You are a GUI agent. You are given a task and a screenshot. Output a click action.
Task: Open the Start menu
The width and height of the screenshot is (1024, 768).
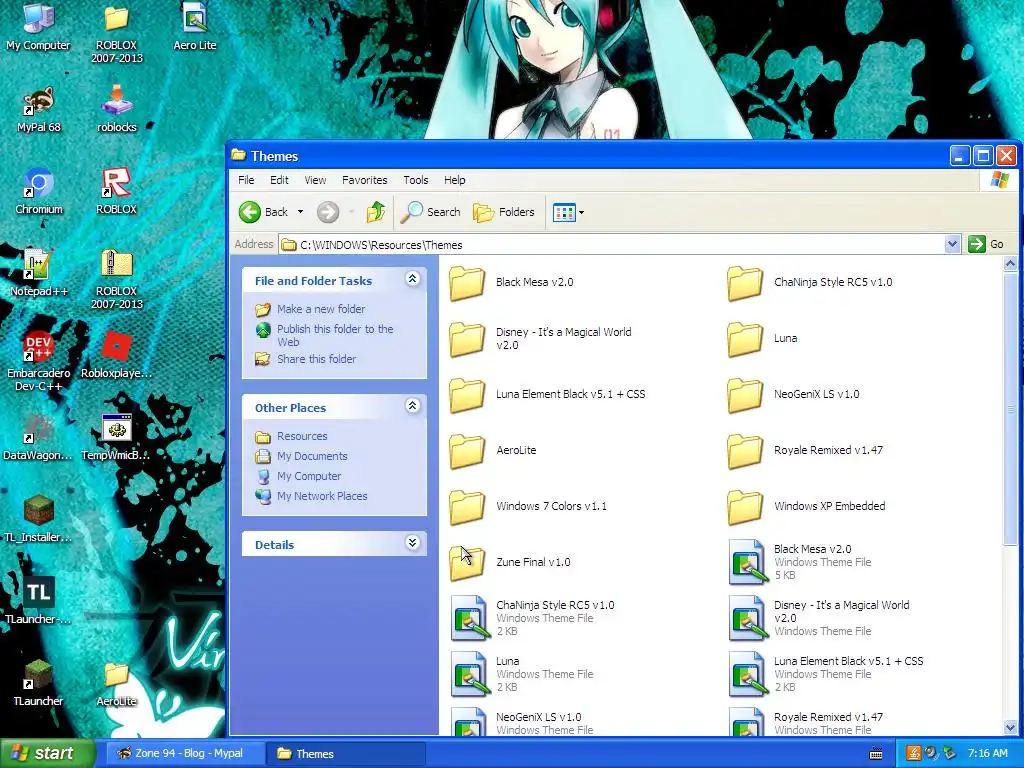click(46, 753)
